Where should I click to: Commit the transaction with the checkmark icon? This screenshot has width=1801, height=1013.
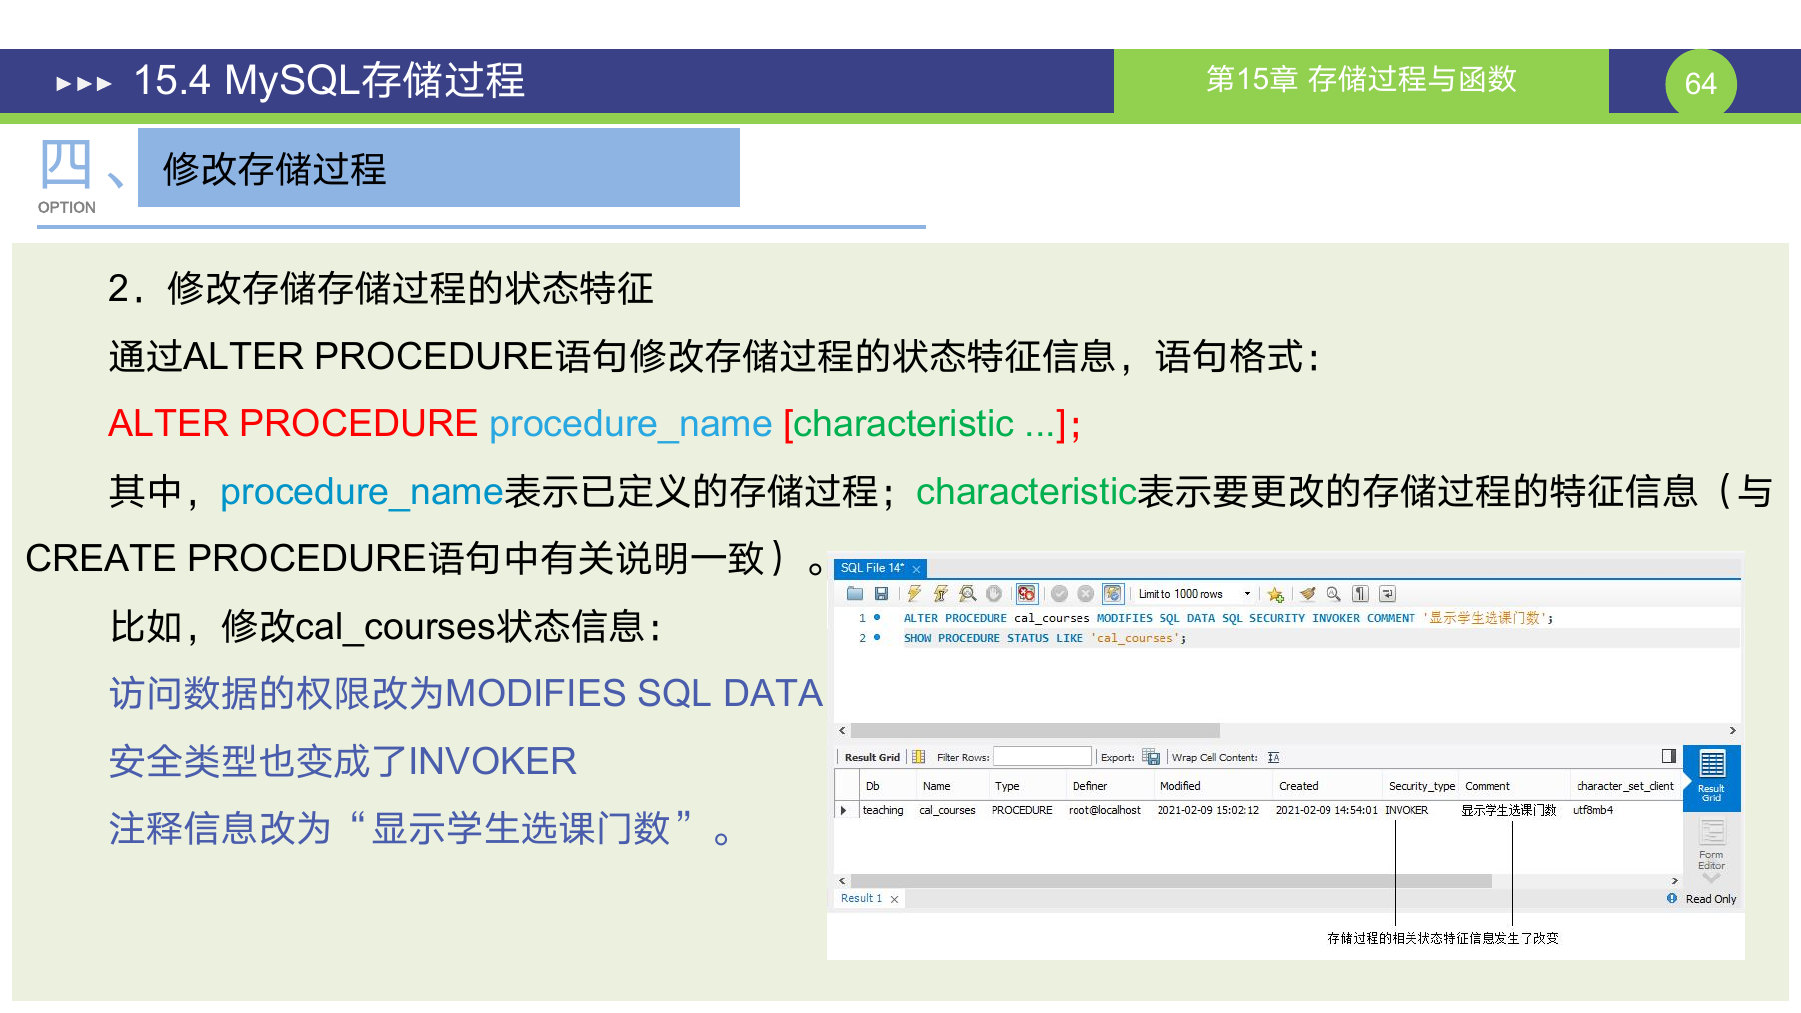(x=1059, y=594)
